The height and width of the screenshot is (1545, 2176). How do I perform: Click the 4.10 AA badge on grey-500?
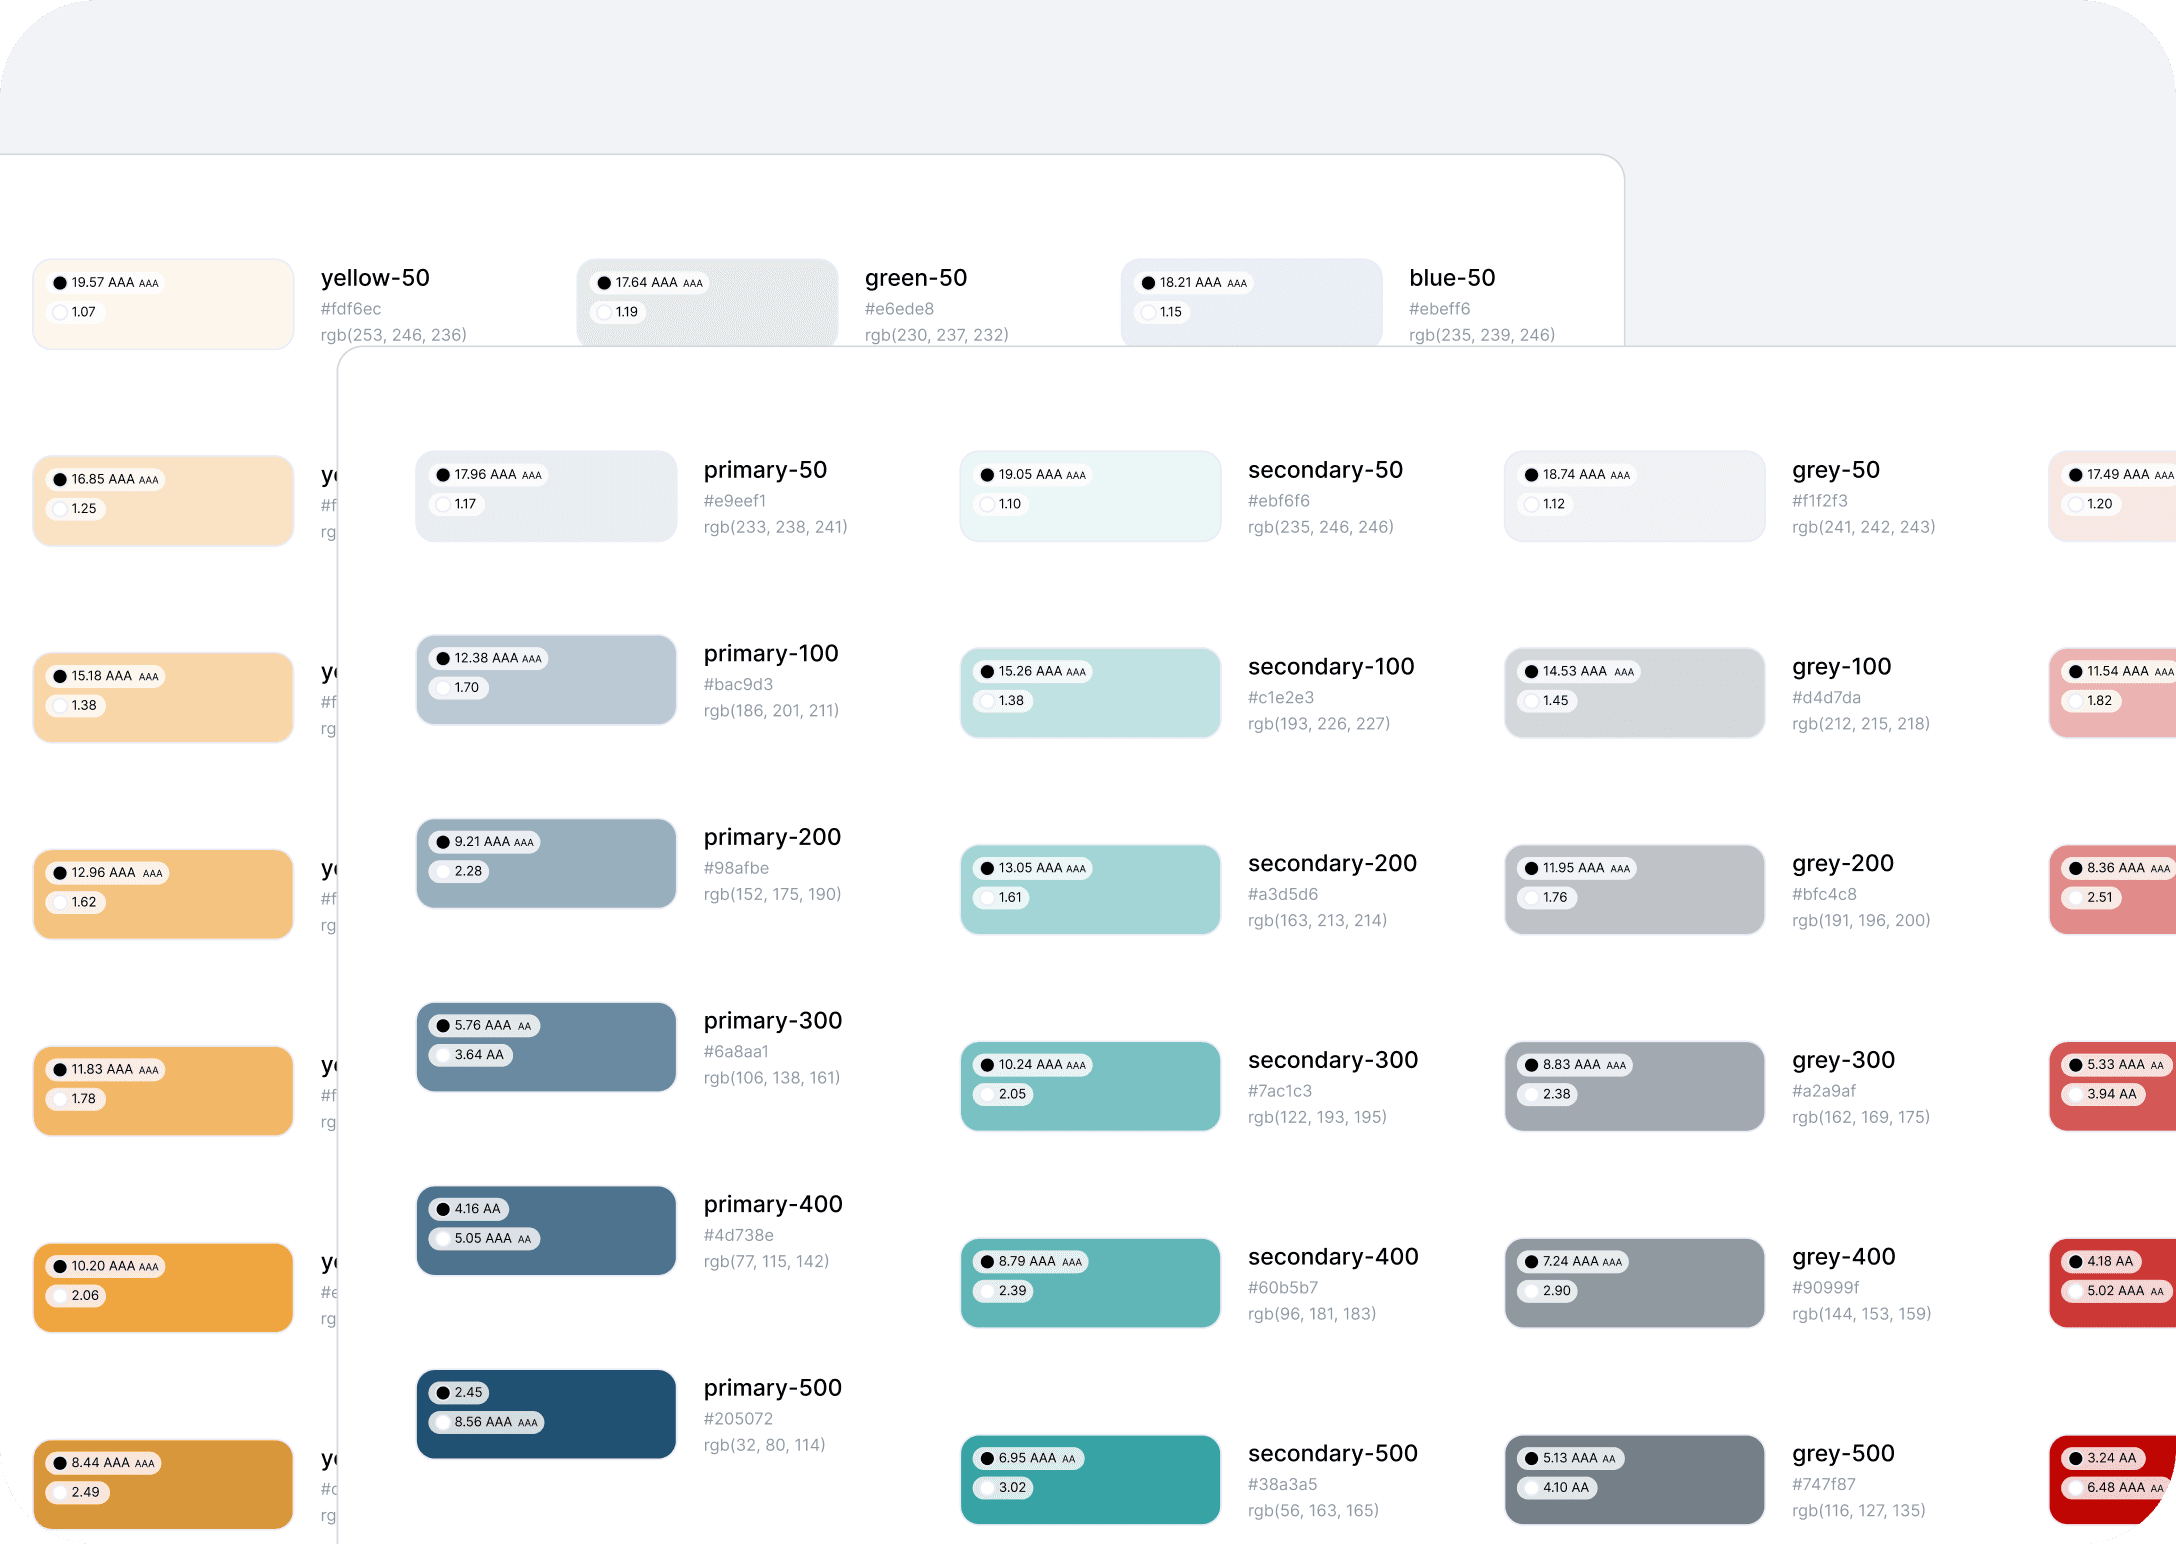[x=1557, y=1488]
